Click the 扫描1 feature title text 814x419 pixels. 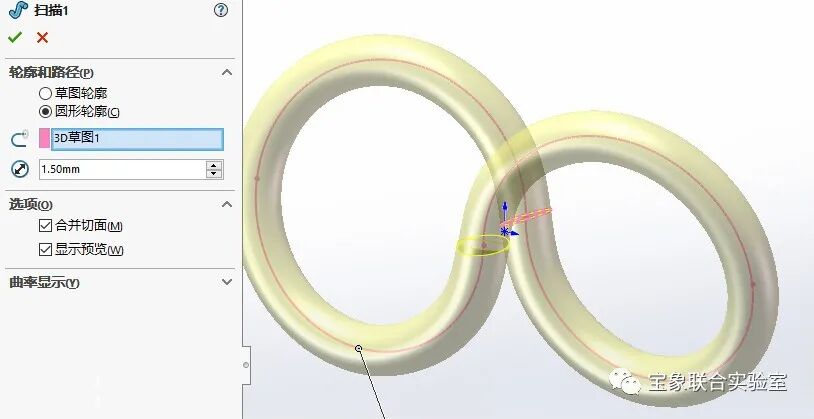pos(51,10)
